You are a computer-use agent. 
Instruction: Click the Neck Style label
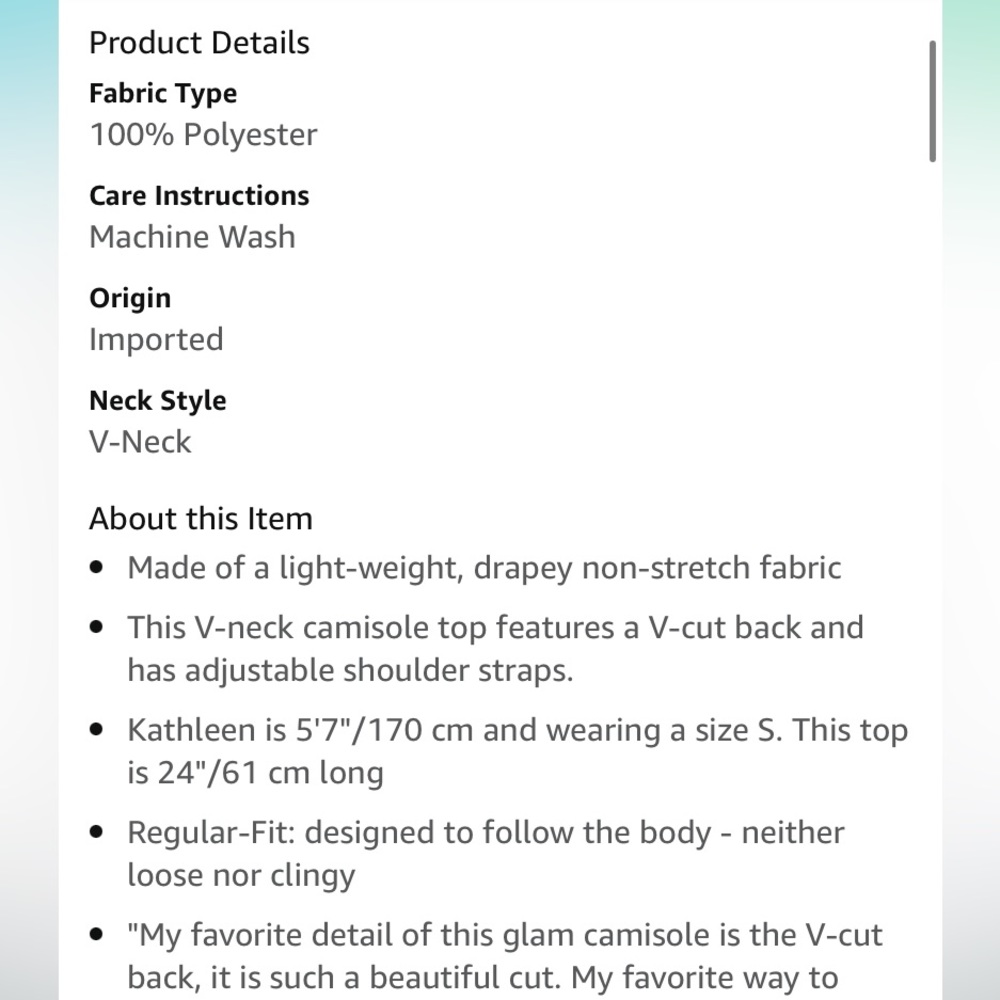click(158, 401)
